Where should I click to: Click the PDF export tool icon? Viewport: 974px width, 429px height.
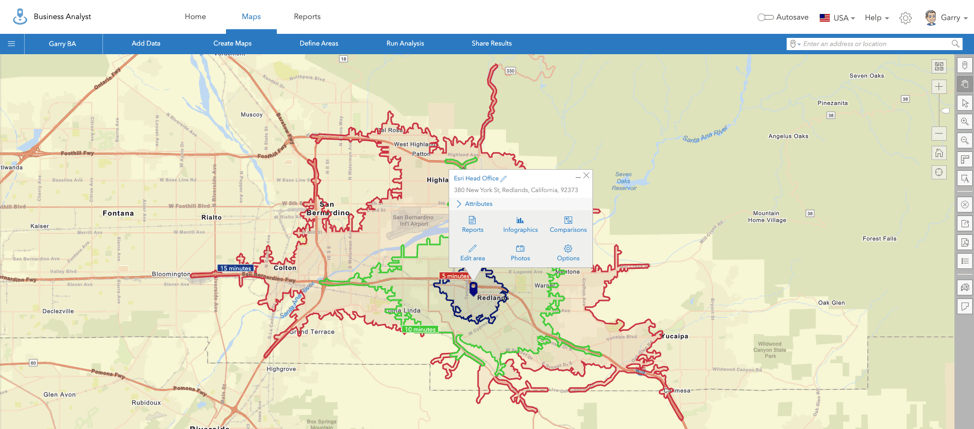965,242
